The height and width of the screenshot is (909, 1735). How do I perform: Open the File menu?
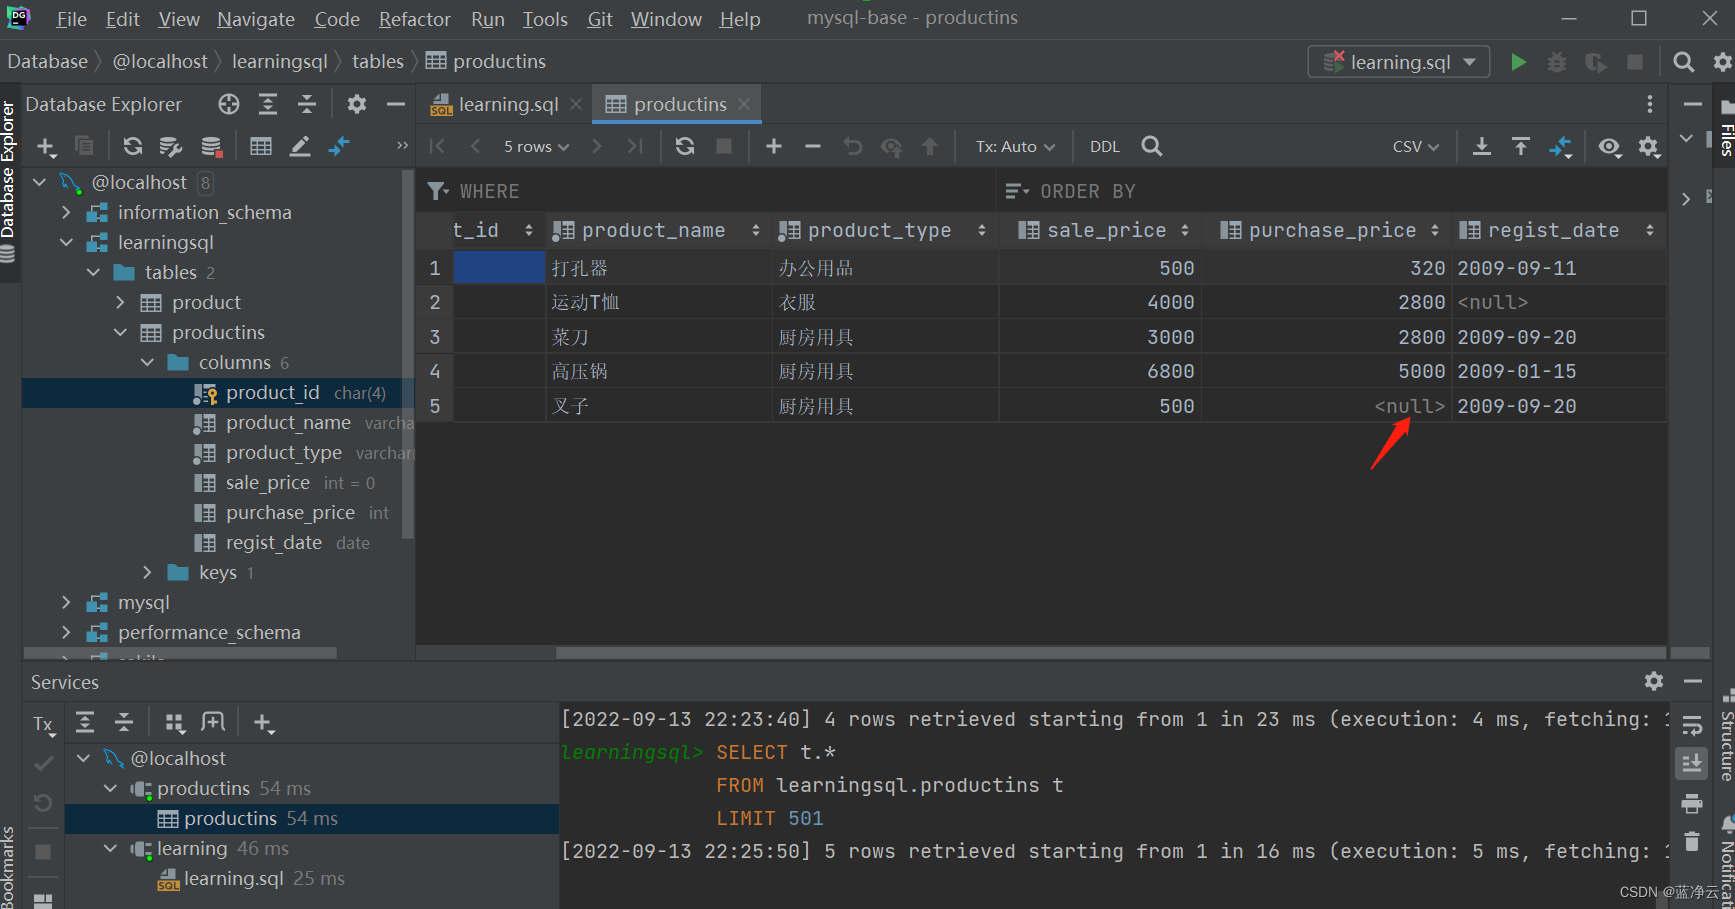[x=71, y=19]
